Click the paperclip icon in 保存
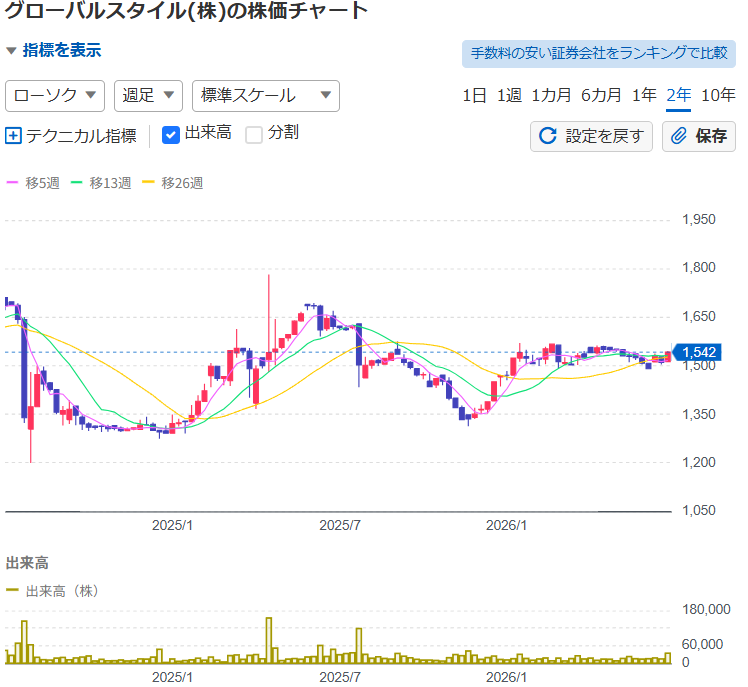 pyautogui.click(x=678, y=136)
